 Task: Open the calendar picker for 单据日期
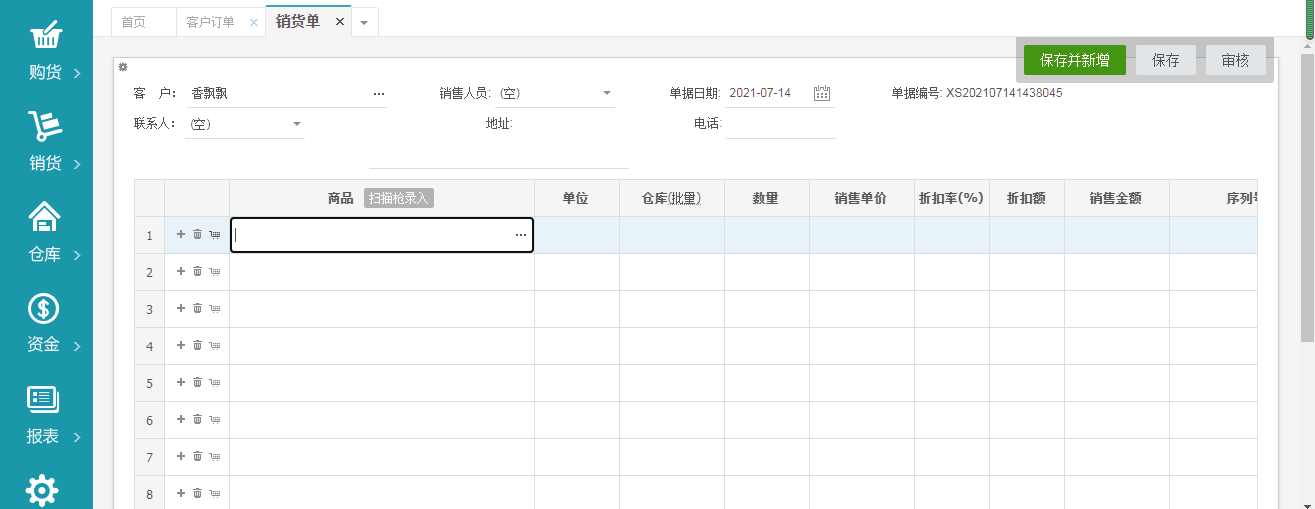822,93
